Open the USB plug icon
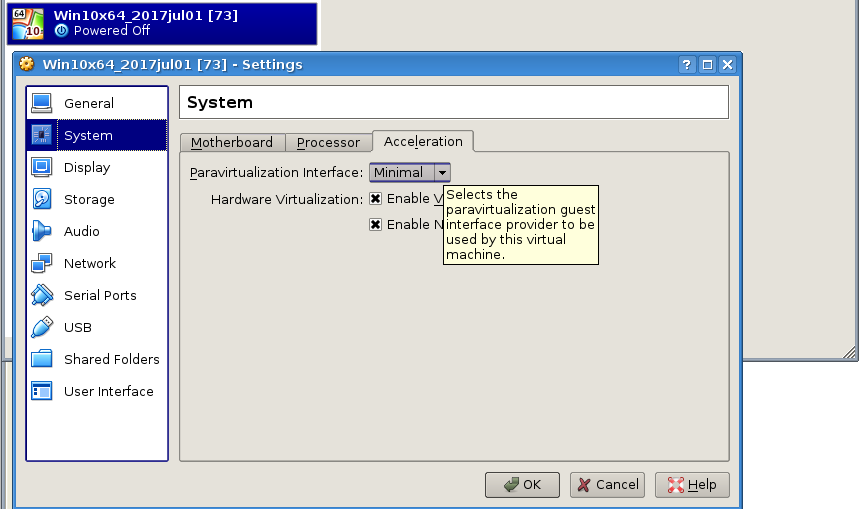The width and height of the screenshot is (859, 509). click(x=42, y=327)
